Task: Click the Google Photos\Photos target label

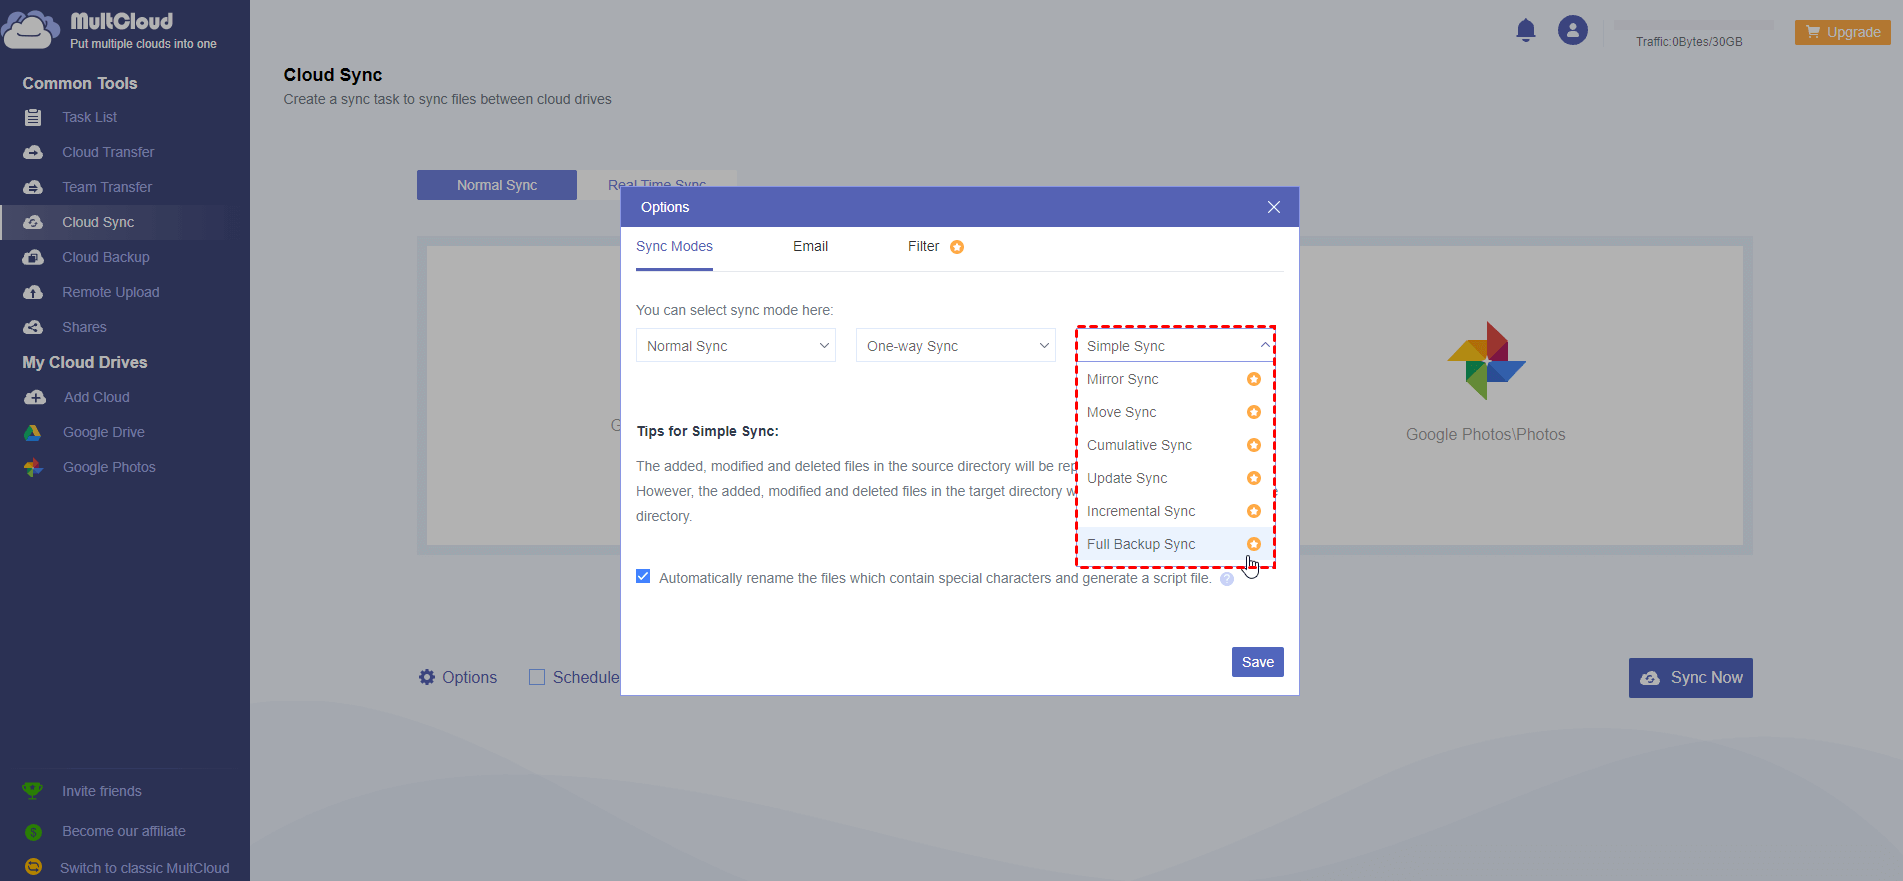Action: tap(1486, 435)
